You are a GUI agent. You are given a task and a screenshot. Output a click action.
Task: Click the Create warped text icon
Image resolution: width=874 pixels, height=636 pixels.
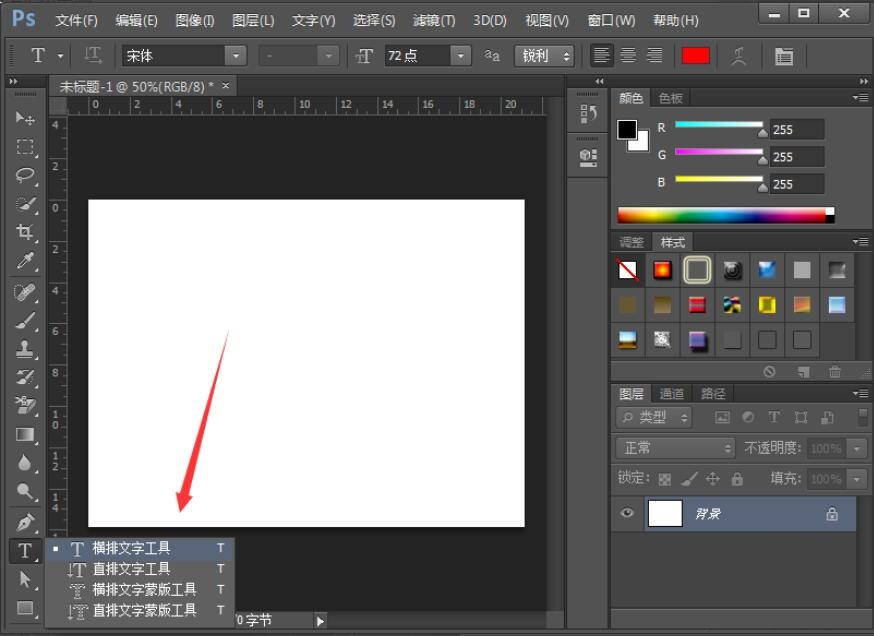[x=739, y=56]
